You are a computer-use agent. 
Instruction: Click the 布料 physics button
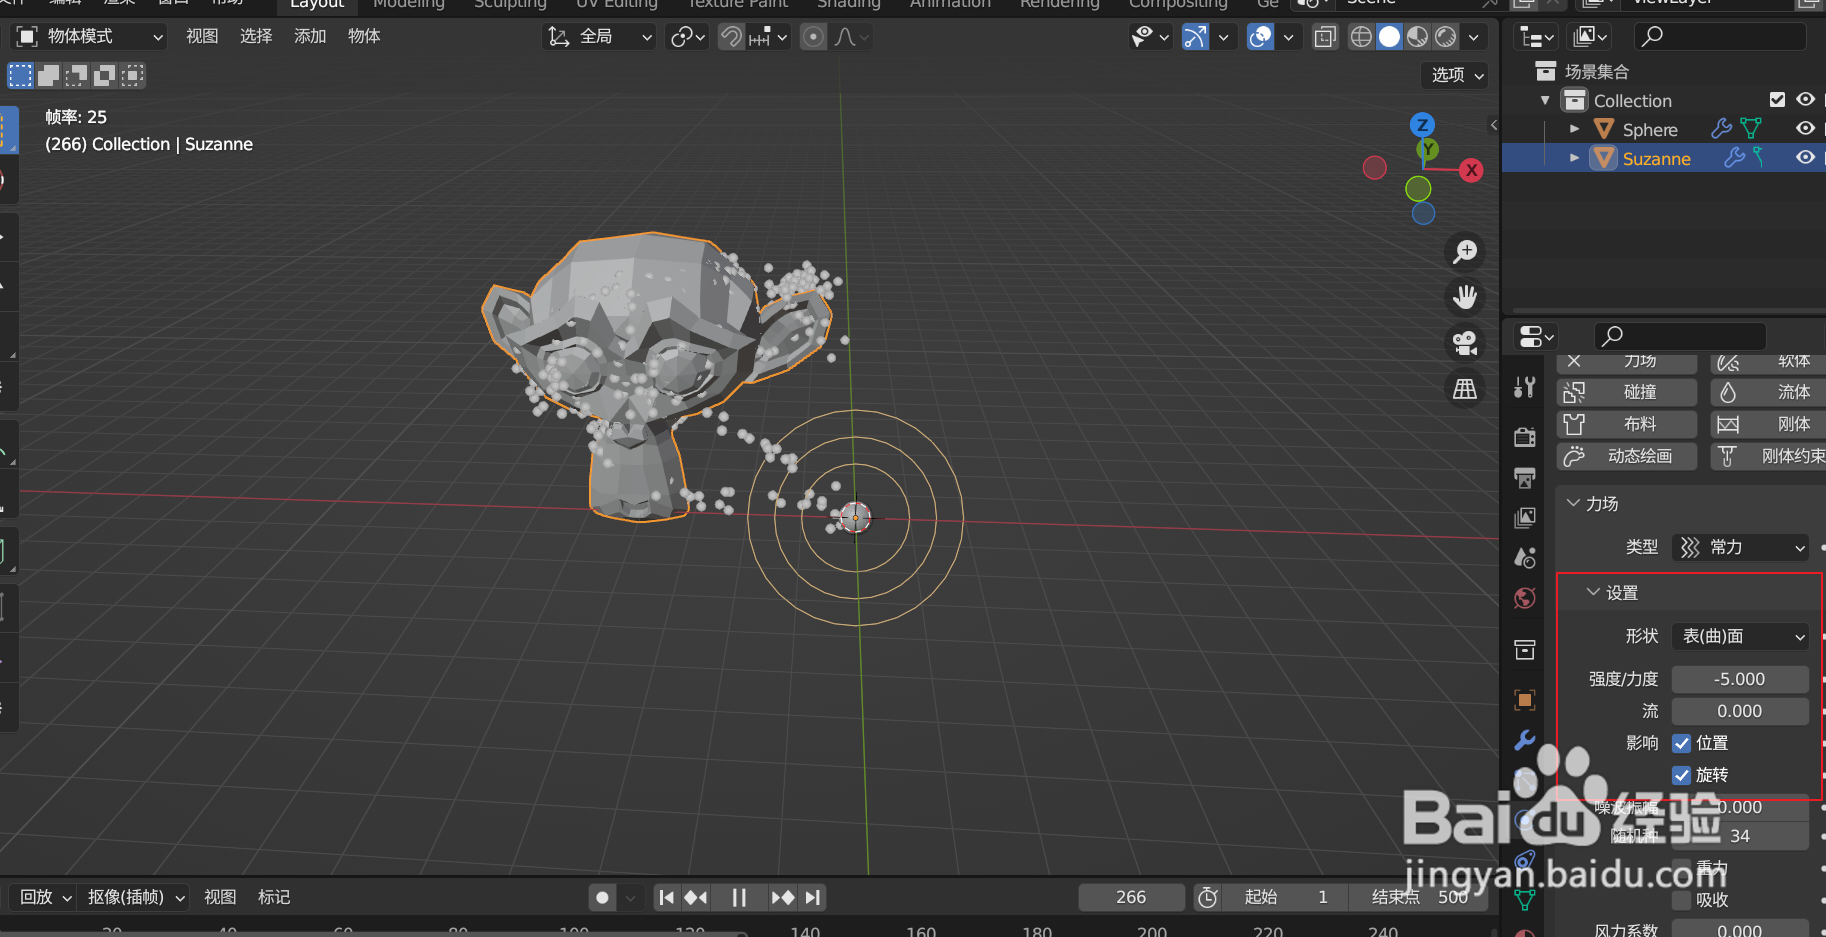coord(1627,424)
